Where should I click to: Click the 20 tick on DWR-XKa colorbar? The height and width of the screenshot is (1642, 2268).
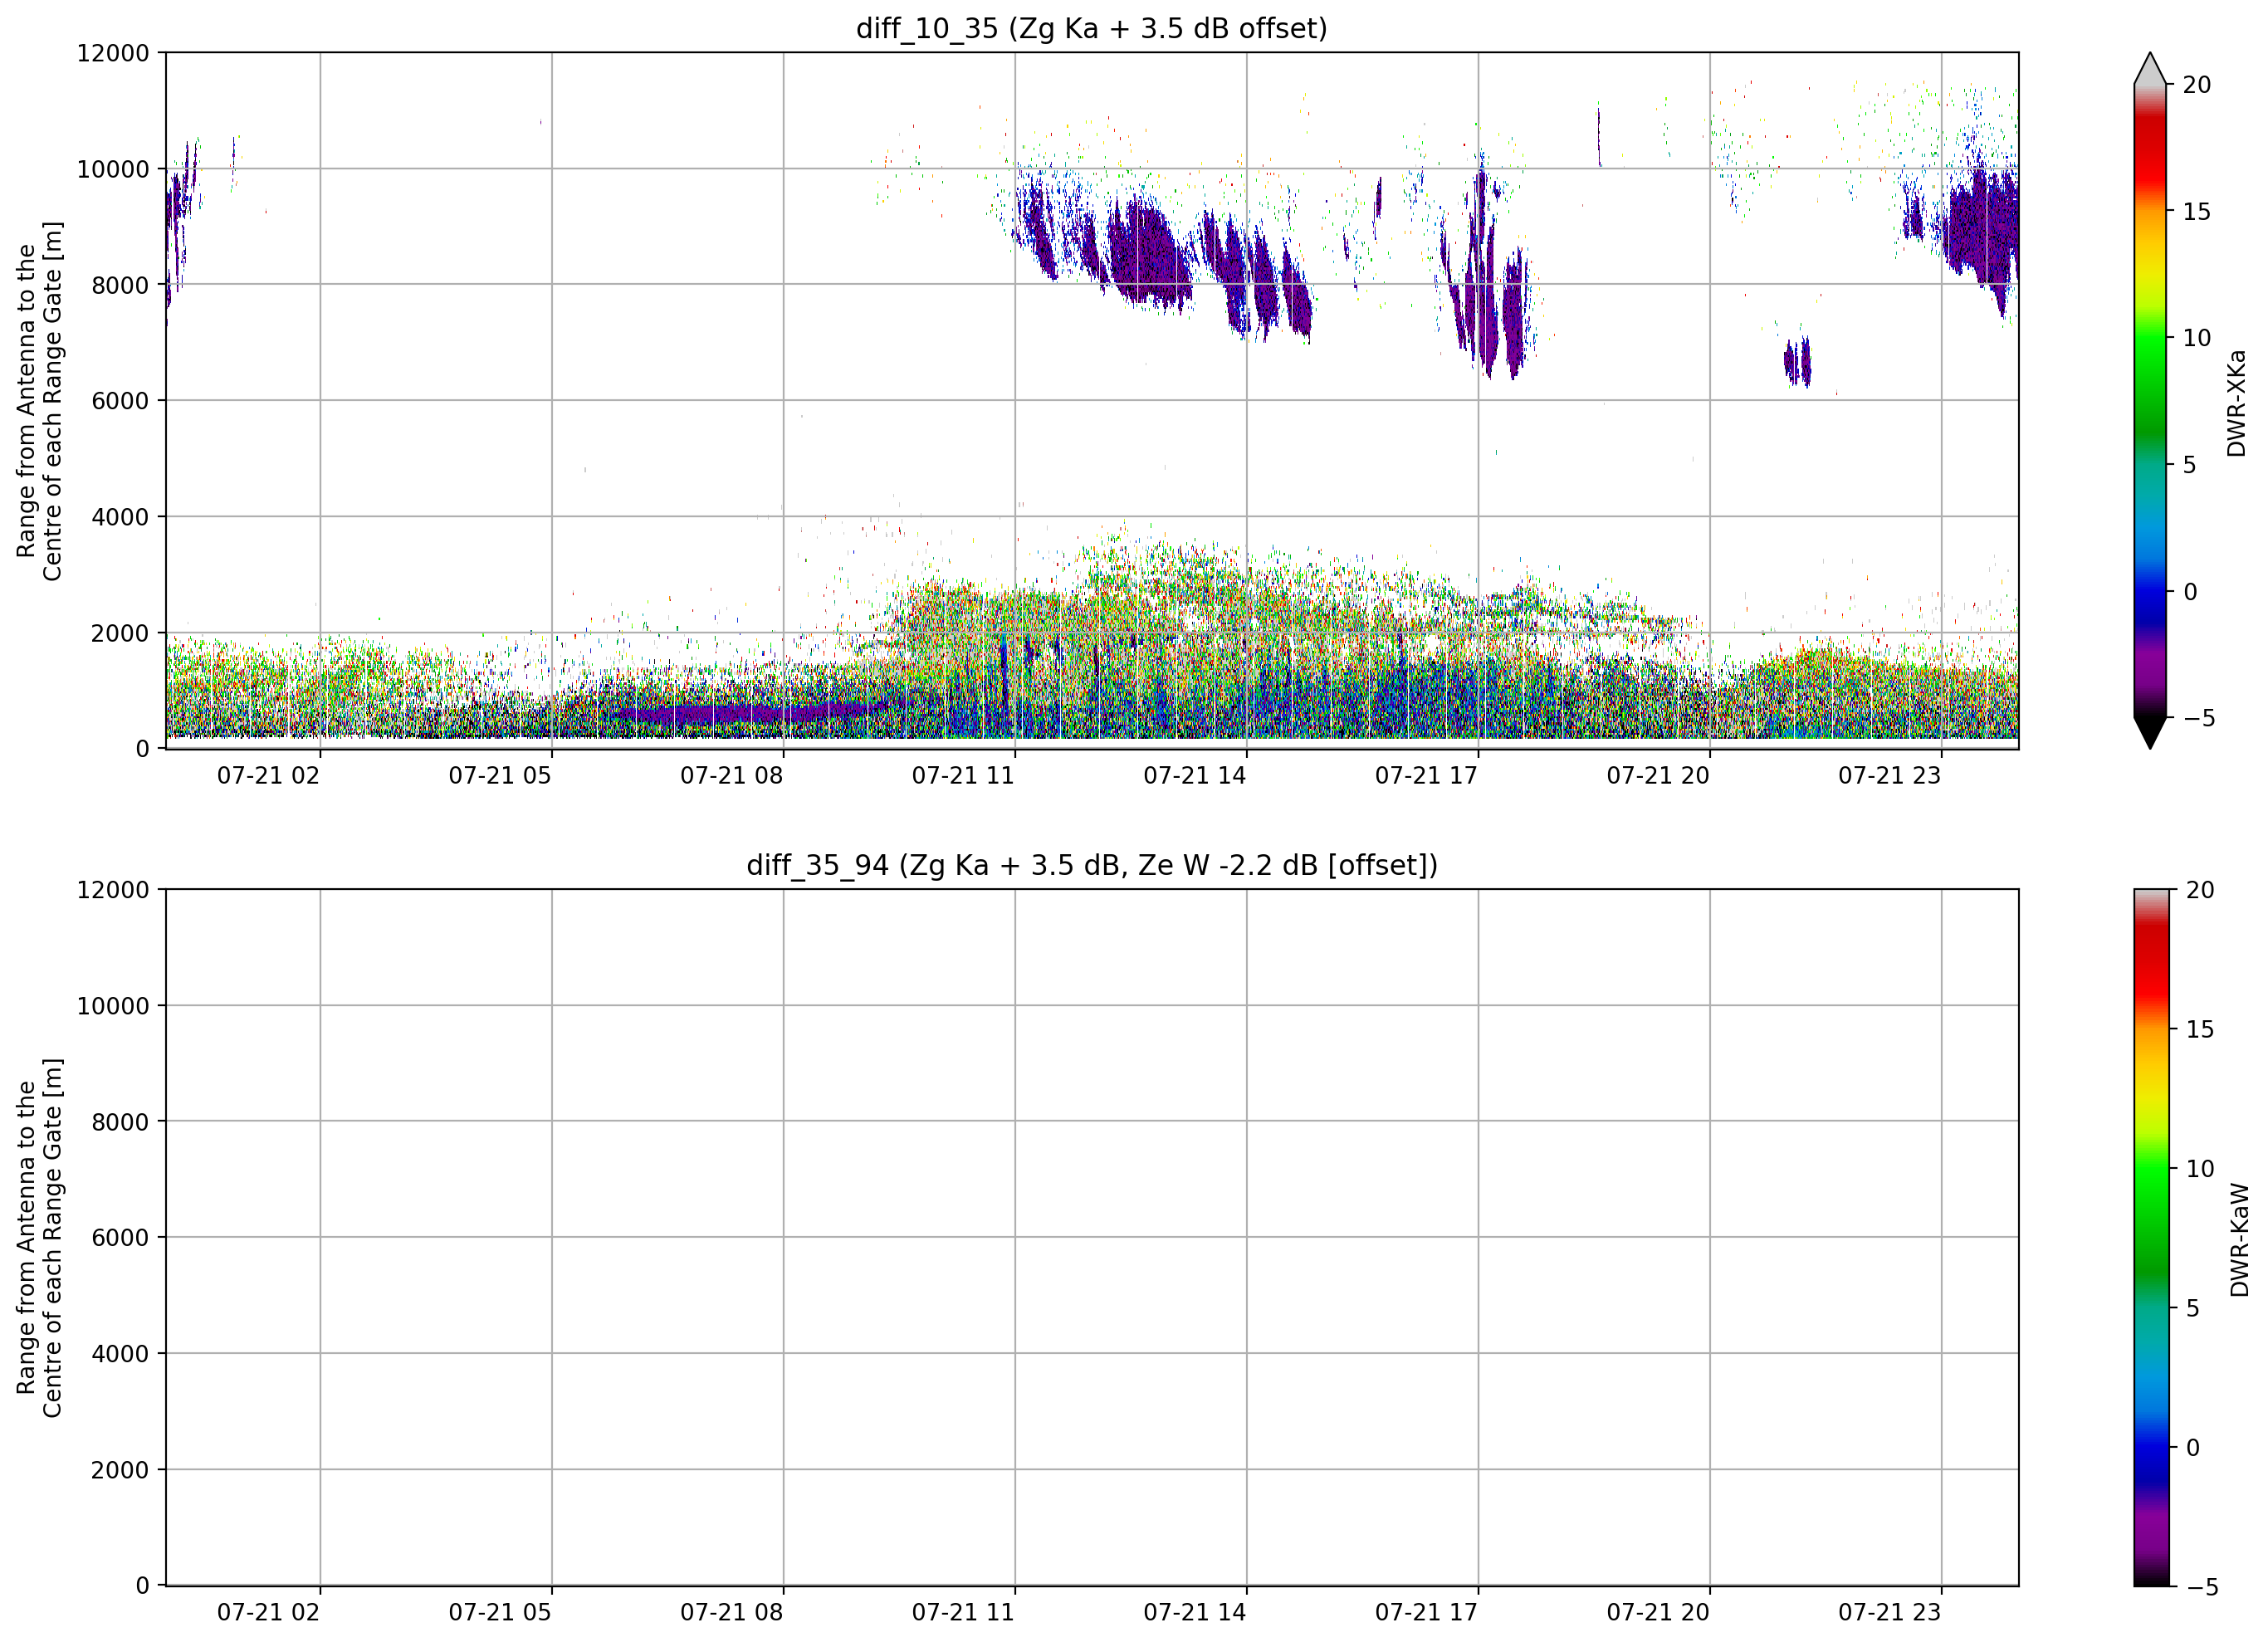point(2196,85)
